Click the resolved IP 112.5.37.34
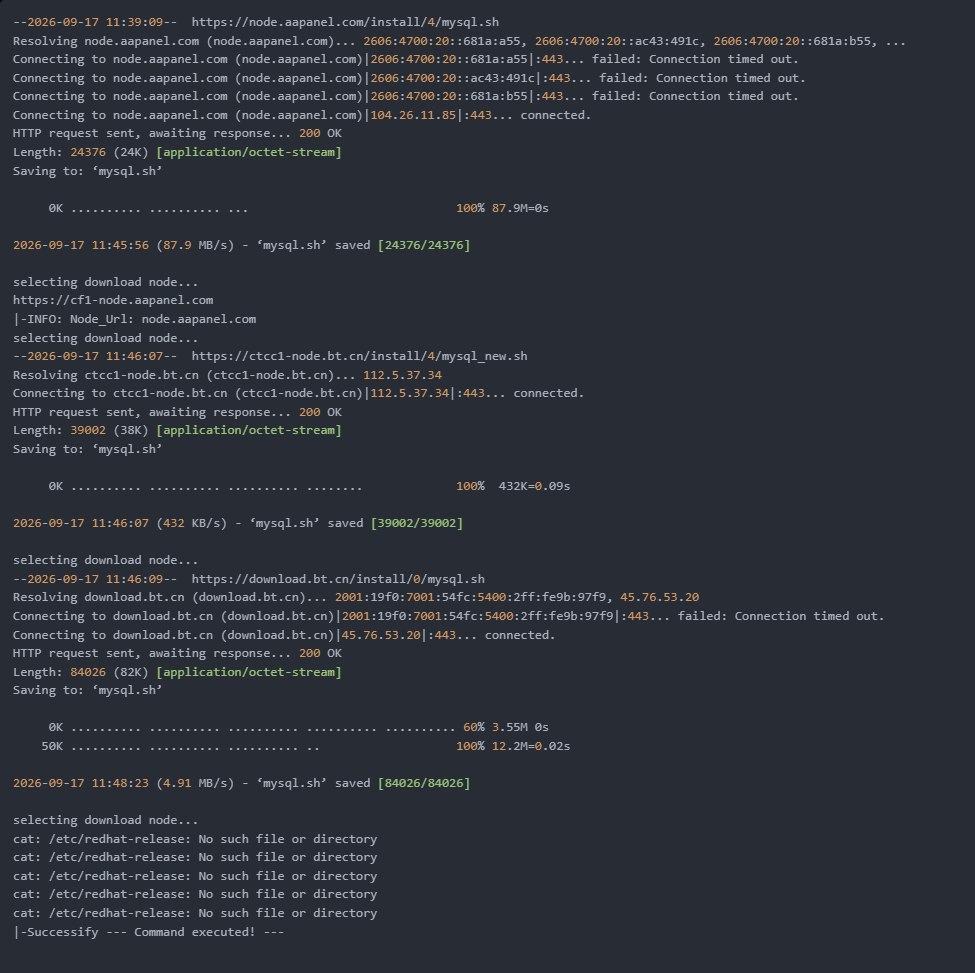975x973 pixels. point(403,375)
